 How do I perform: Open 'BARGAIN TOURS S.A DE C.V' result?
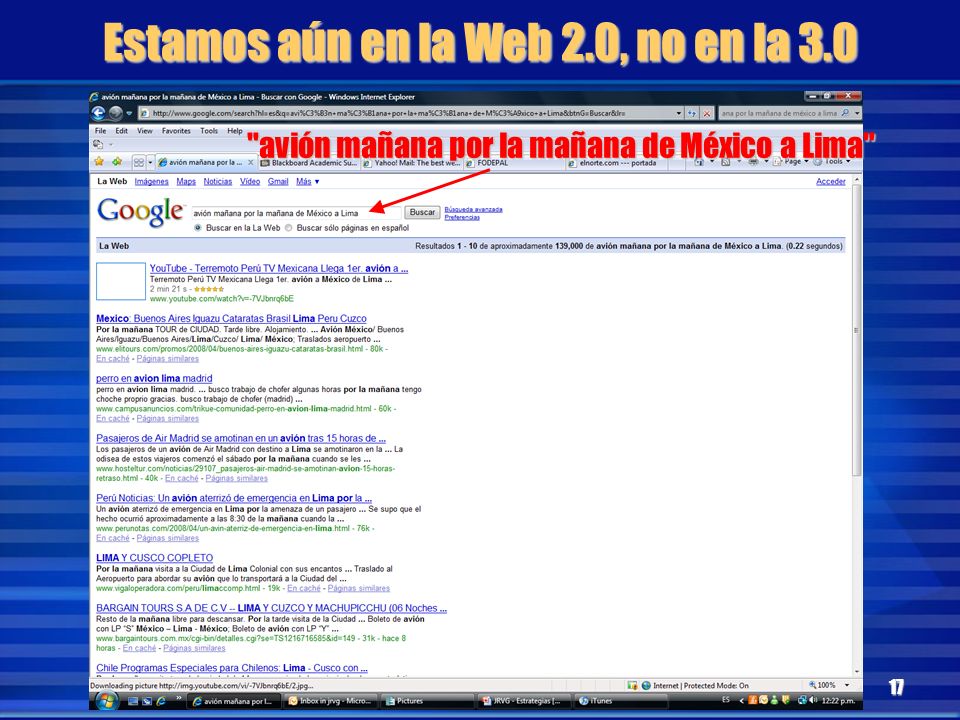coord(271,608)
